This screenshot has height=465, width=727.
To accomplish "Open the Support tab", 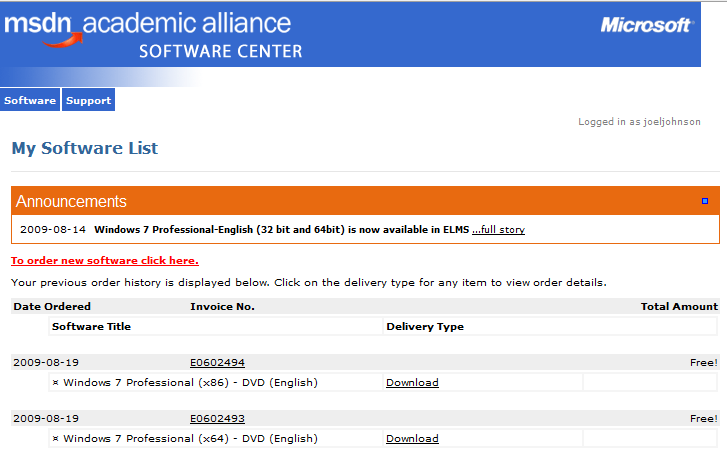I will [89, 100].
